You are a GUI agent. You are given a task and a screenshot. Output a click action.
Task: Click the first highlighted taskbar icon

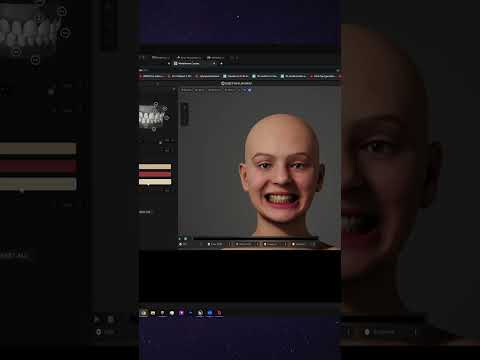click(144, 313)
